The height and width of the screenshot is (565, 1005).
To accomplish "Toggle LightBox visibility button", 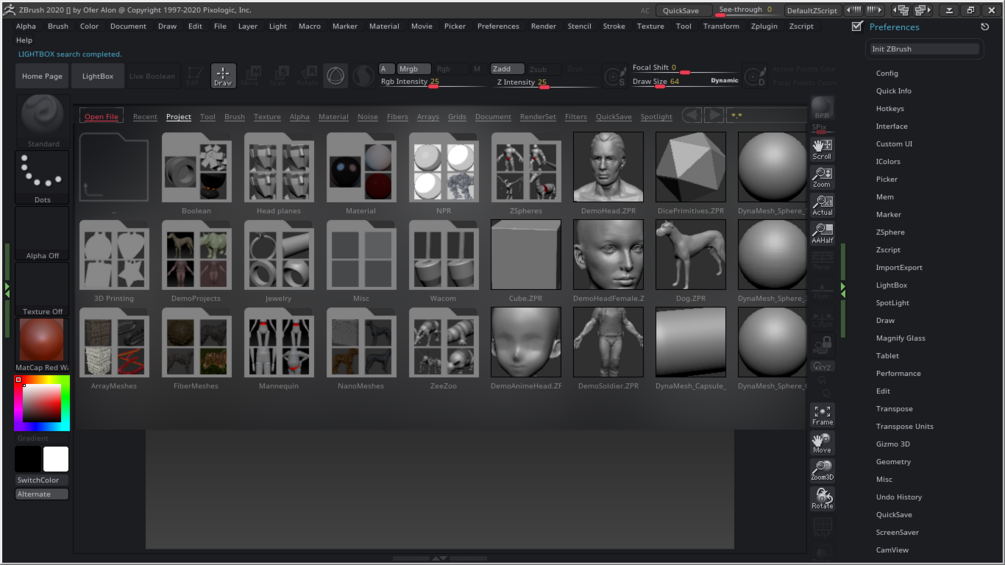I will (97, 76).
